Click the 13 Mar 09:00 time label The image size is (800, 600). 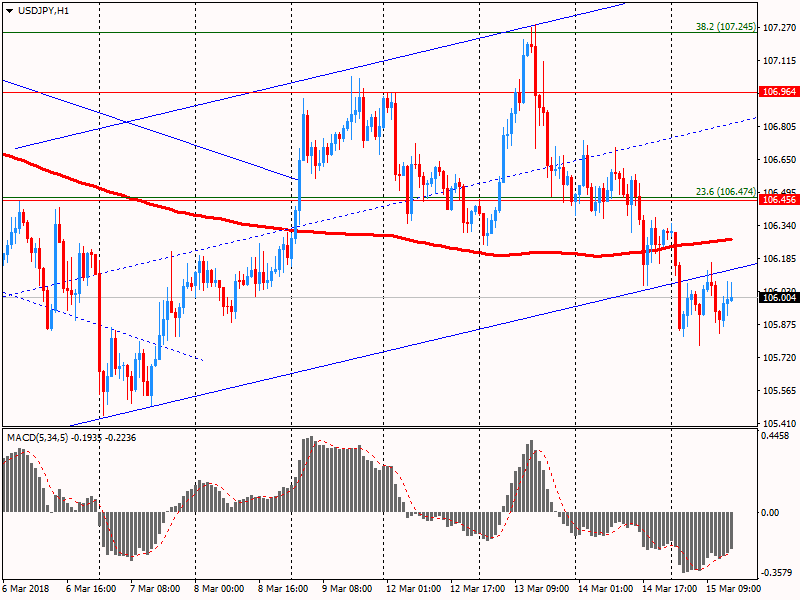(541, 588)
